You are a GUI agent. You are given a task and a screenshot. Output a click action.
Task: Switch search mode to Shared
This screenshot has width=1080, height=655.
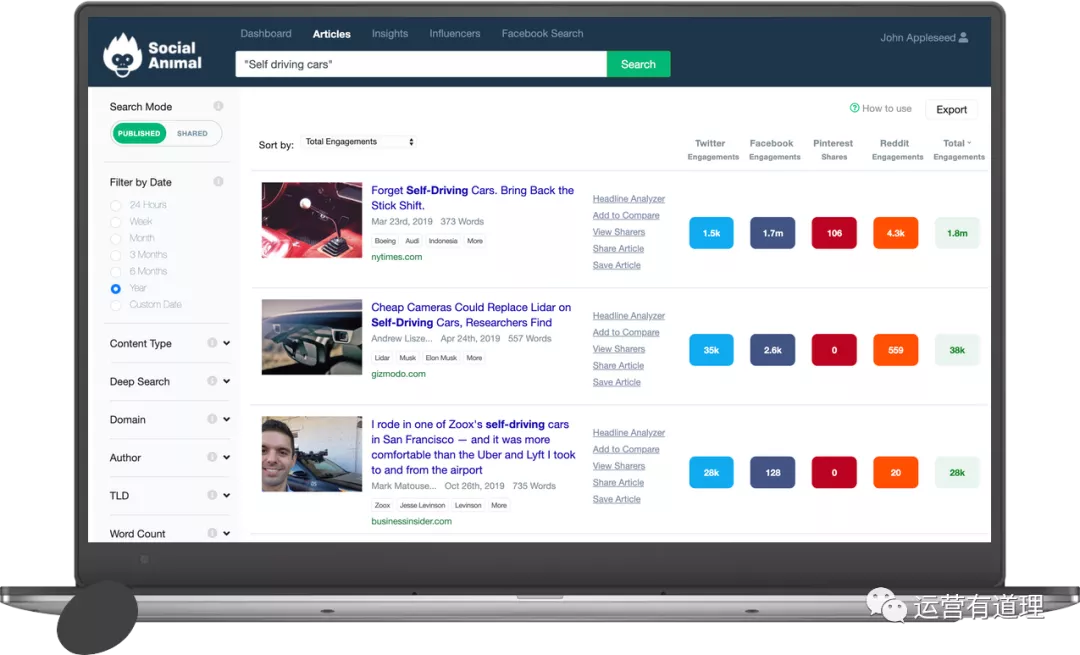(192, 133)
